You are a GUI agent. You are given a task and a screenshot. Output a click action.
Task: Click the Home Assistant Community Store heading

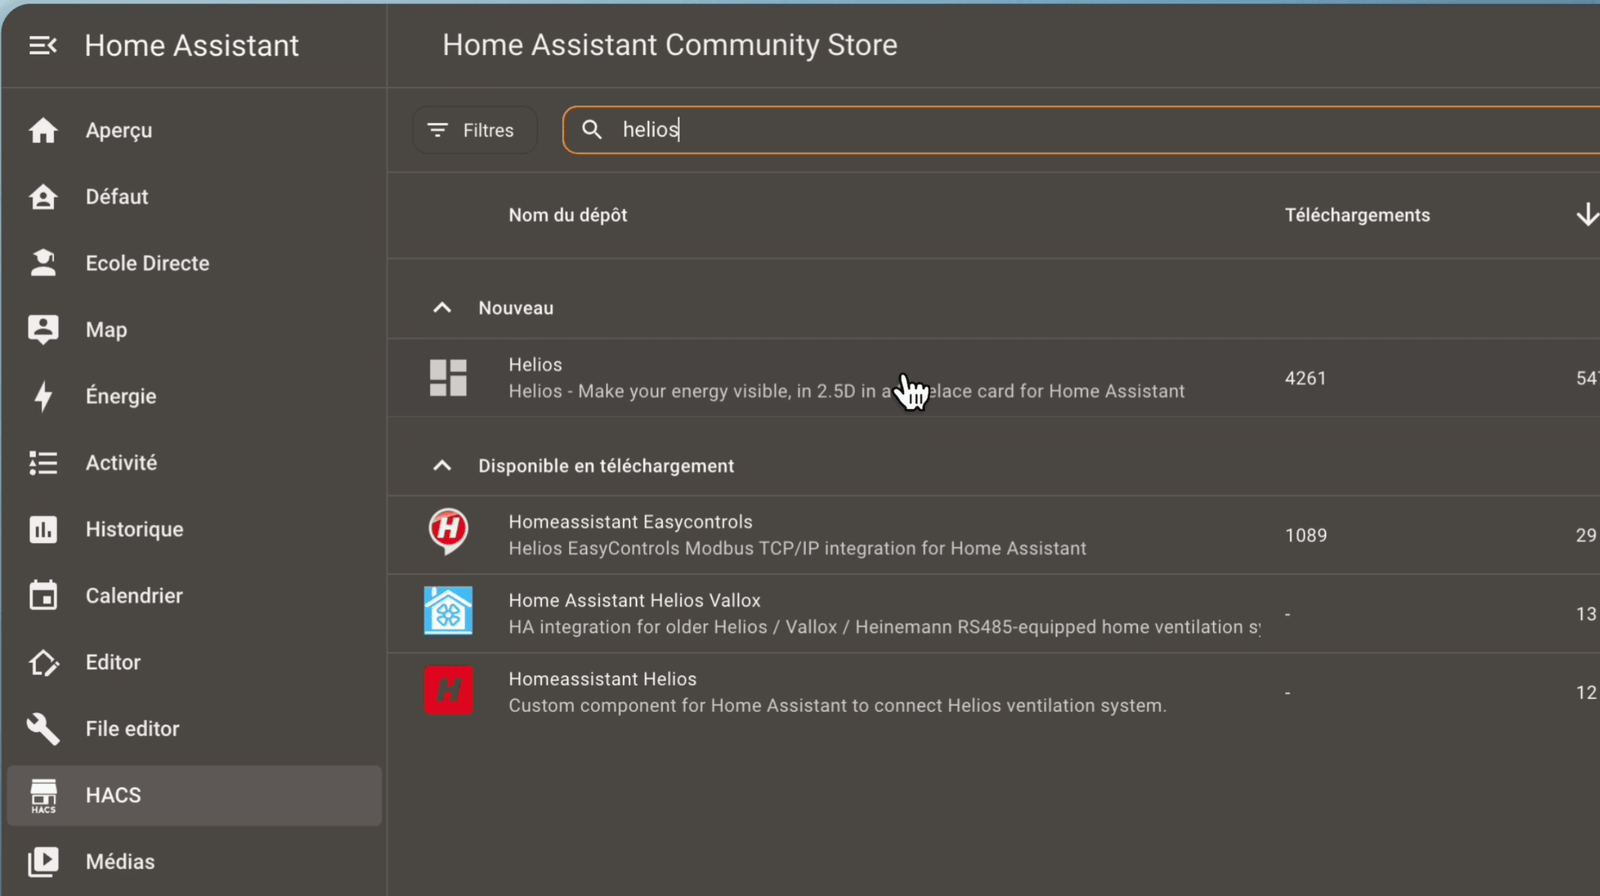[x=670, y=45]
